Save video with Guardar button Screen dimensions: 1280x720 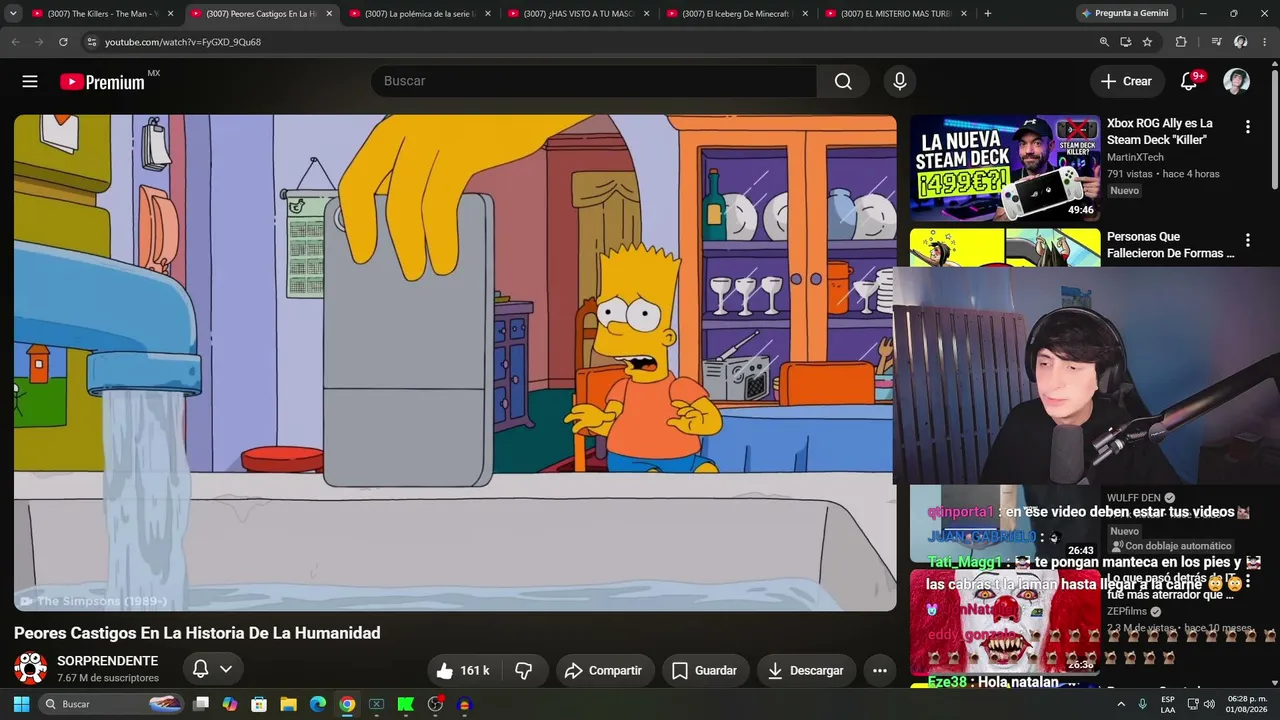pyautogui.click(x=704, y=670)
